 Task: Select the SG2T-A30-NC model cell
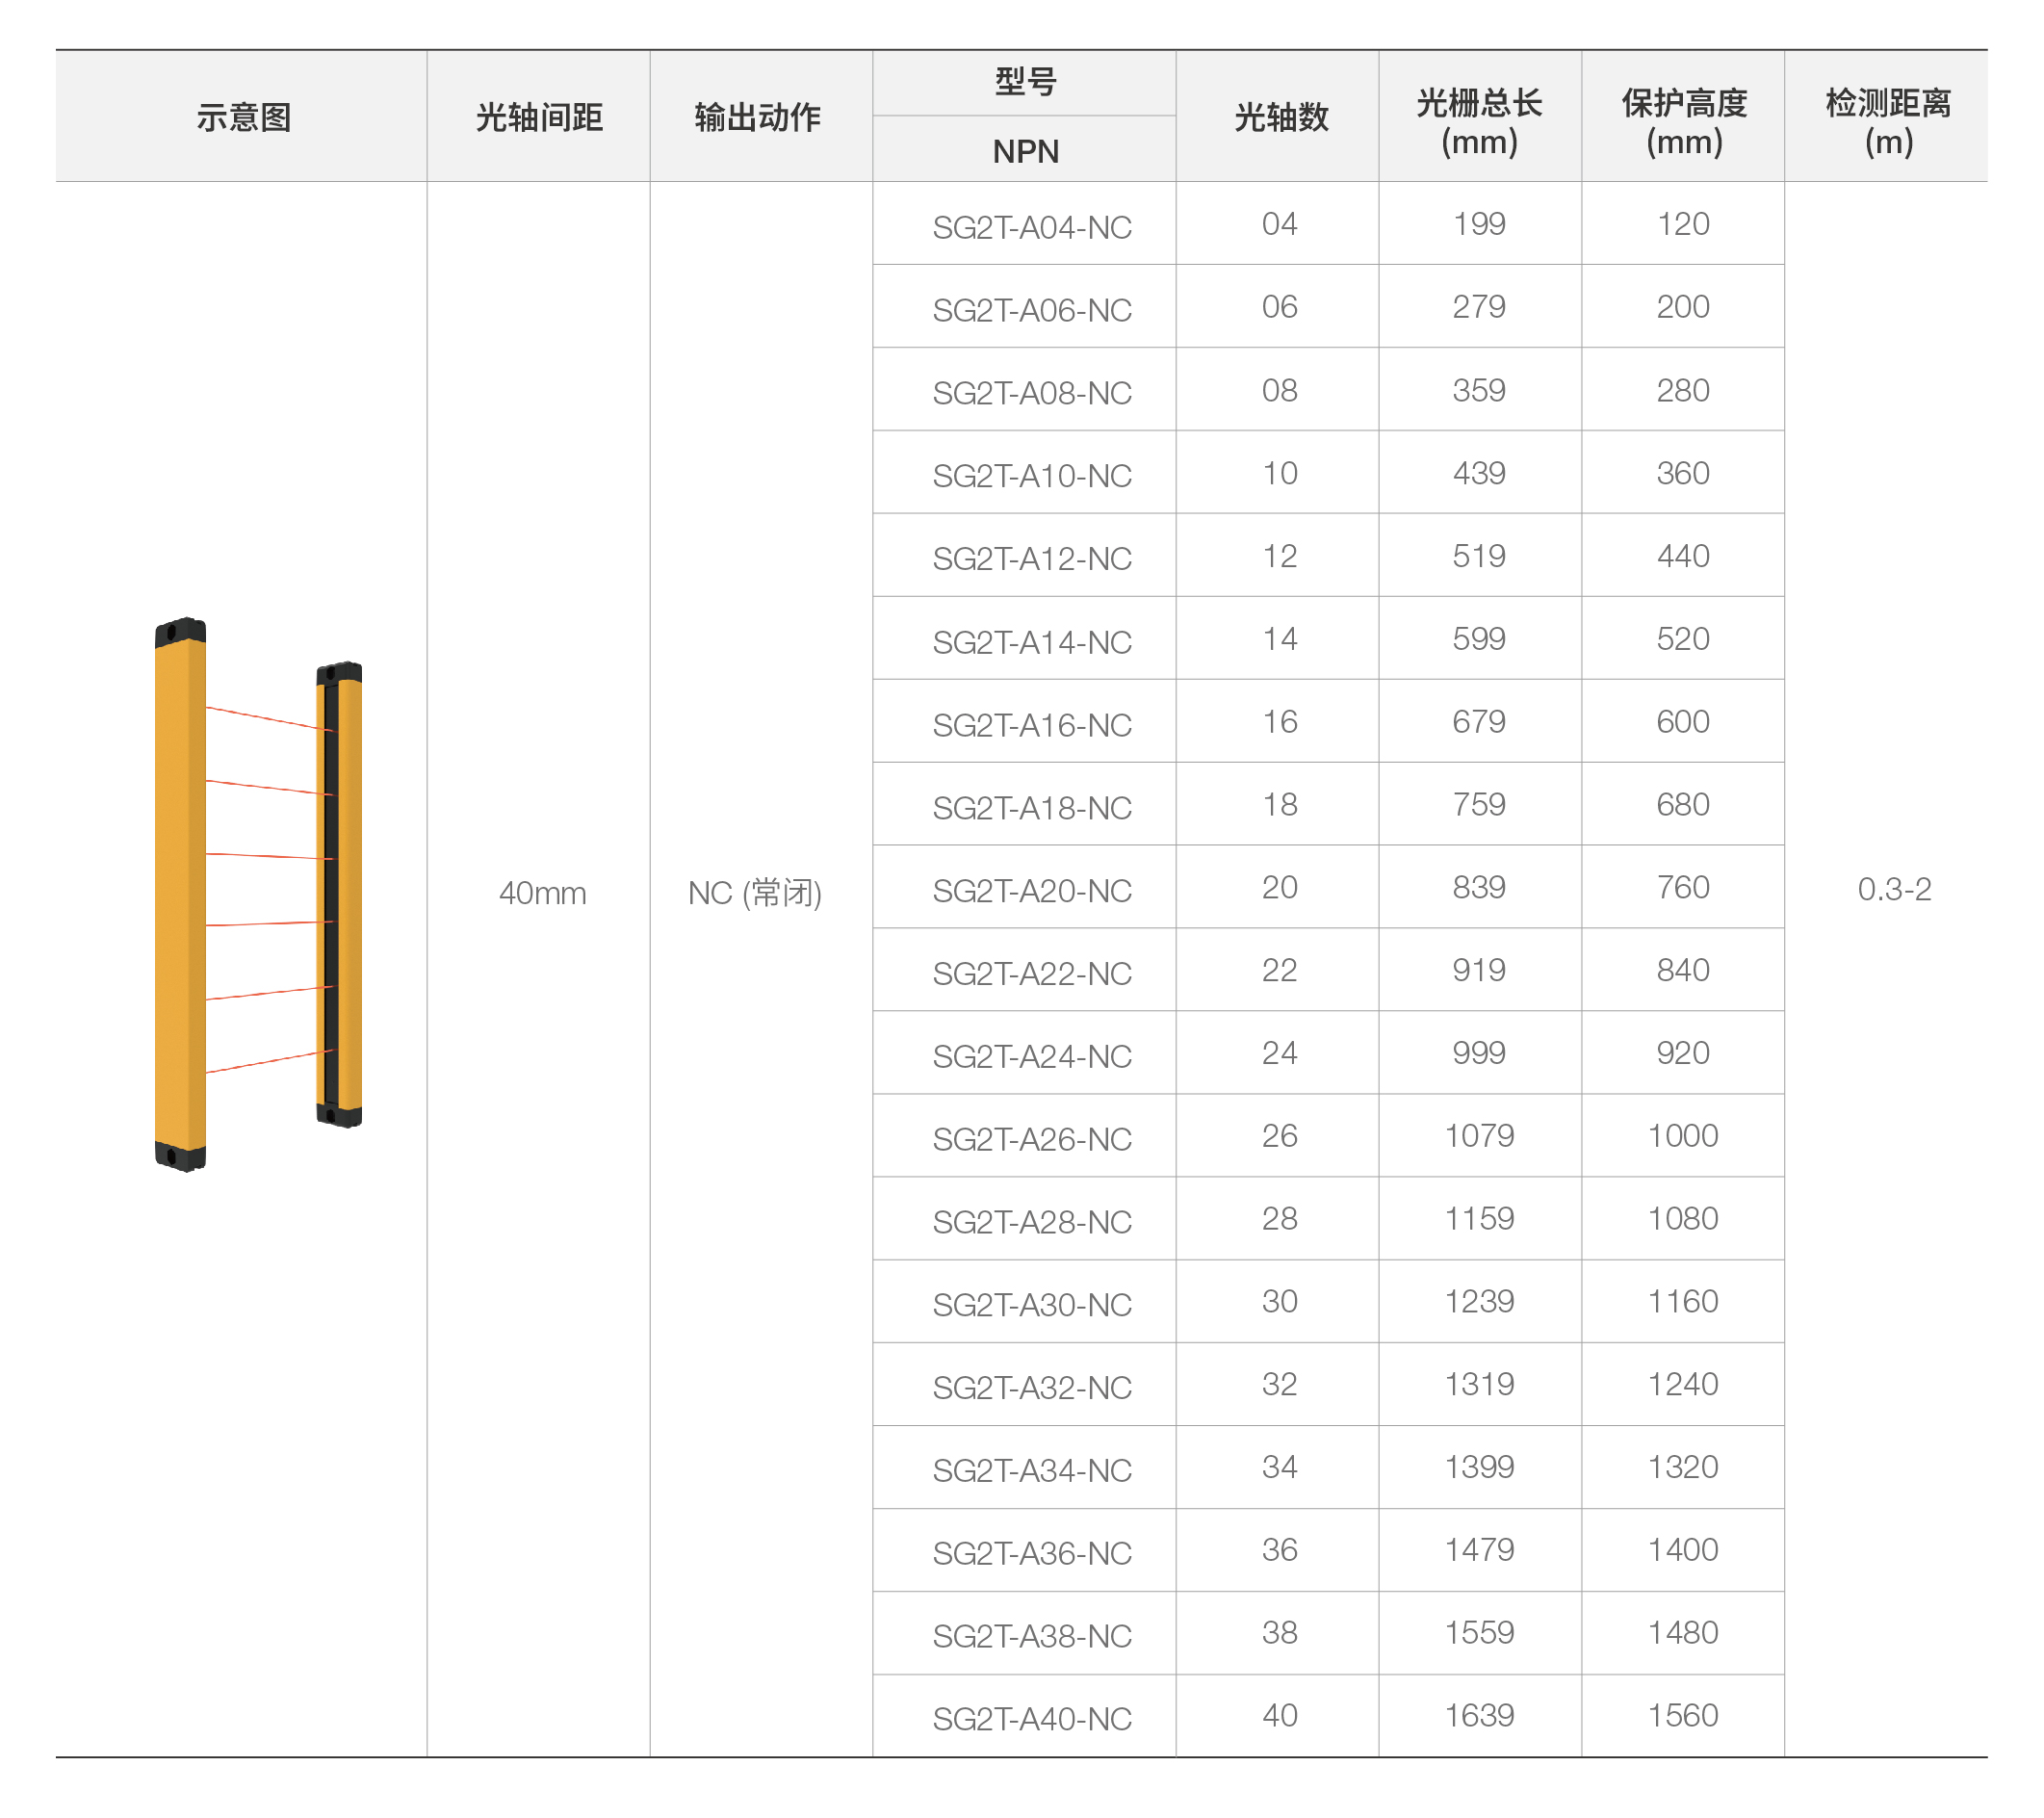(x=1031, y=1304)
